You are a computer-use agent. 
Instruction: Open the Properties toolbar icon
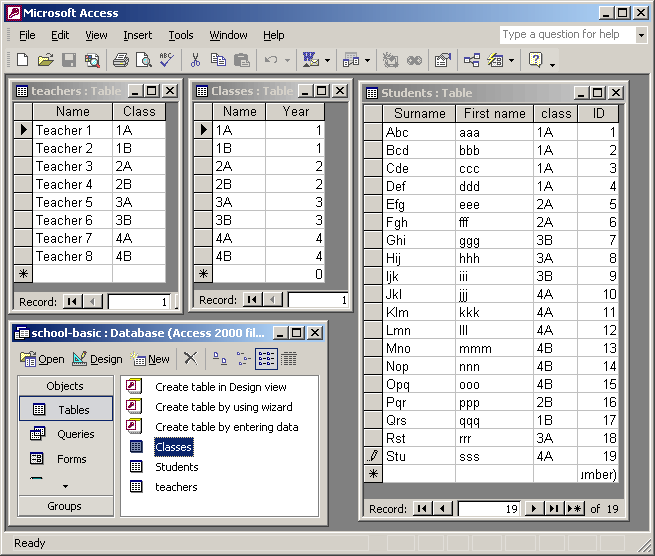(443, 60)
